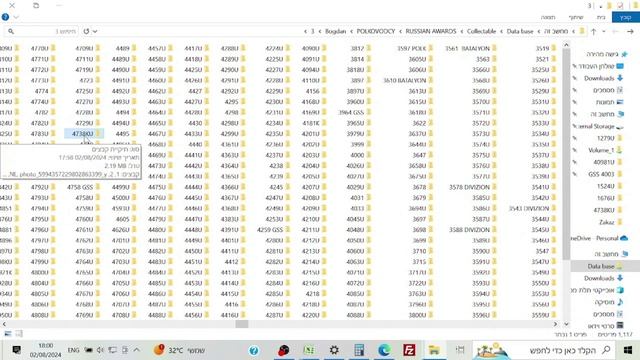Open the 1279U pinned folder

[610, 138]
